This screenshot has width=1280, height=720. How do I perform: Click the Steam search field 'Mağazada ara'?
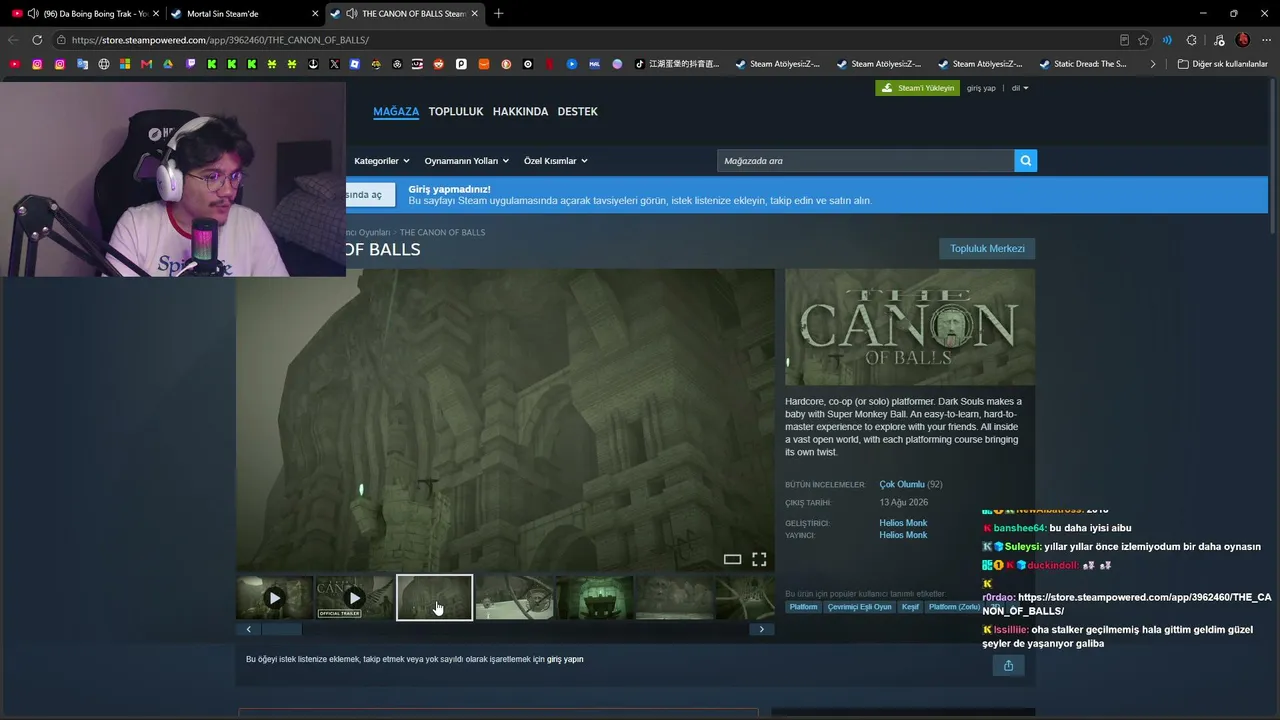click(x=865, y=161)
